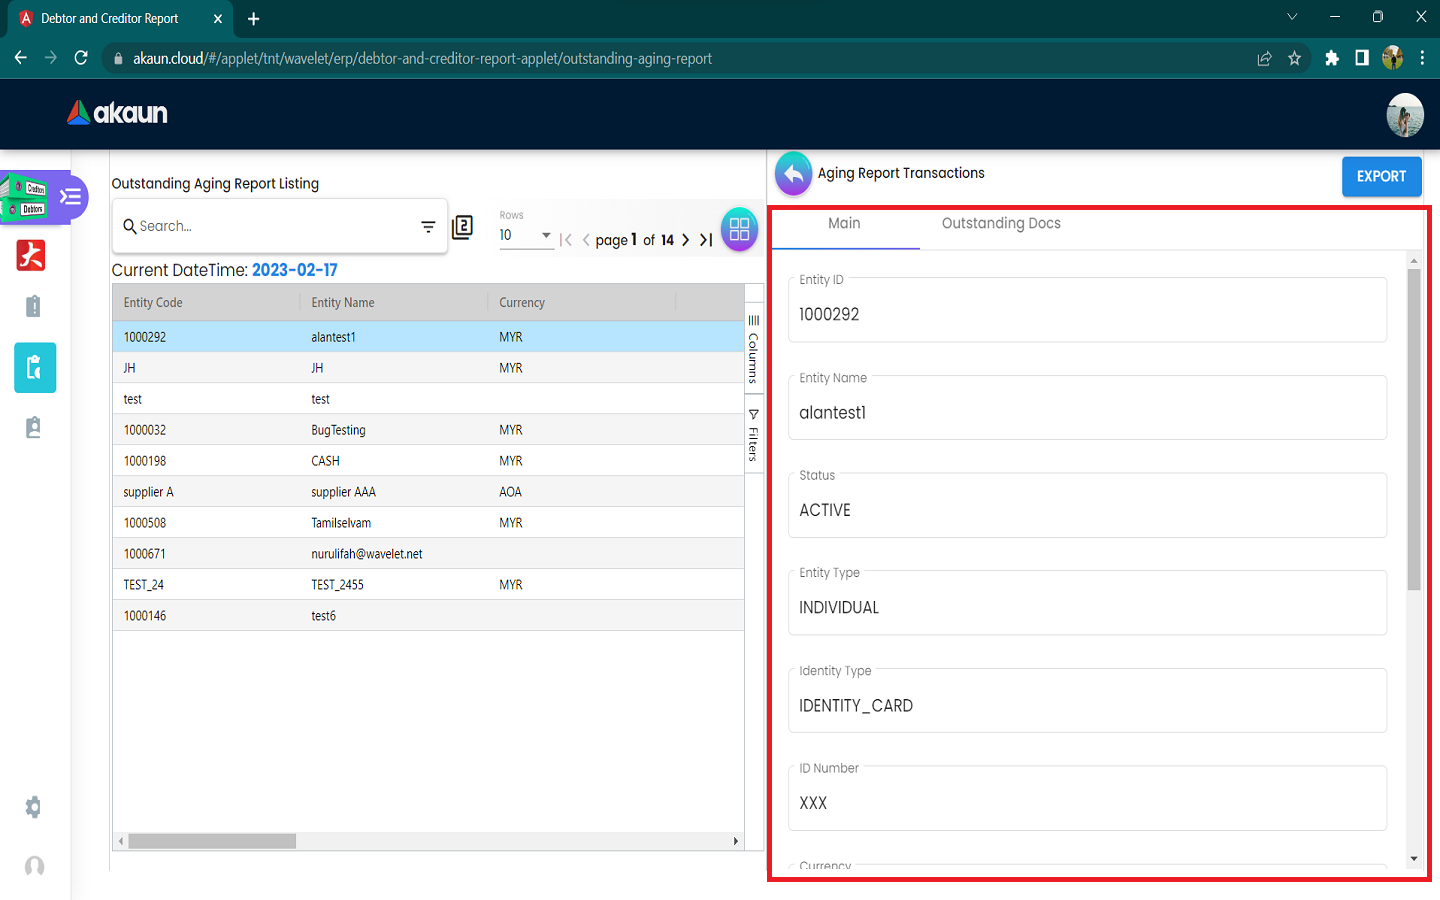Expand the Filters side panel
1440x900 pixels.
[754, 436]
